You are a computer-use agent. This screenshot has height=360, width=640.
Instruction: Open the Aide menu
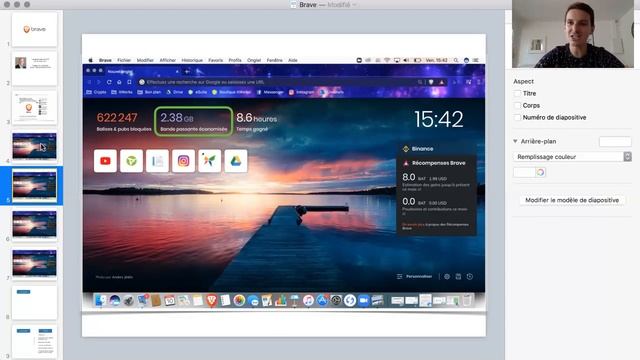293,60
